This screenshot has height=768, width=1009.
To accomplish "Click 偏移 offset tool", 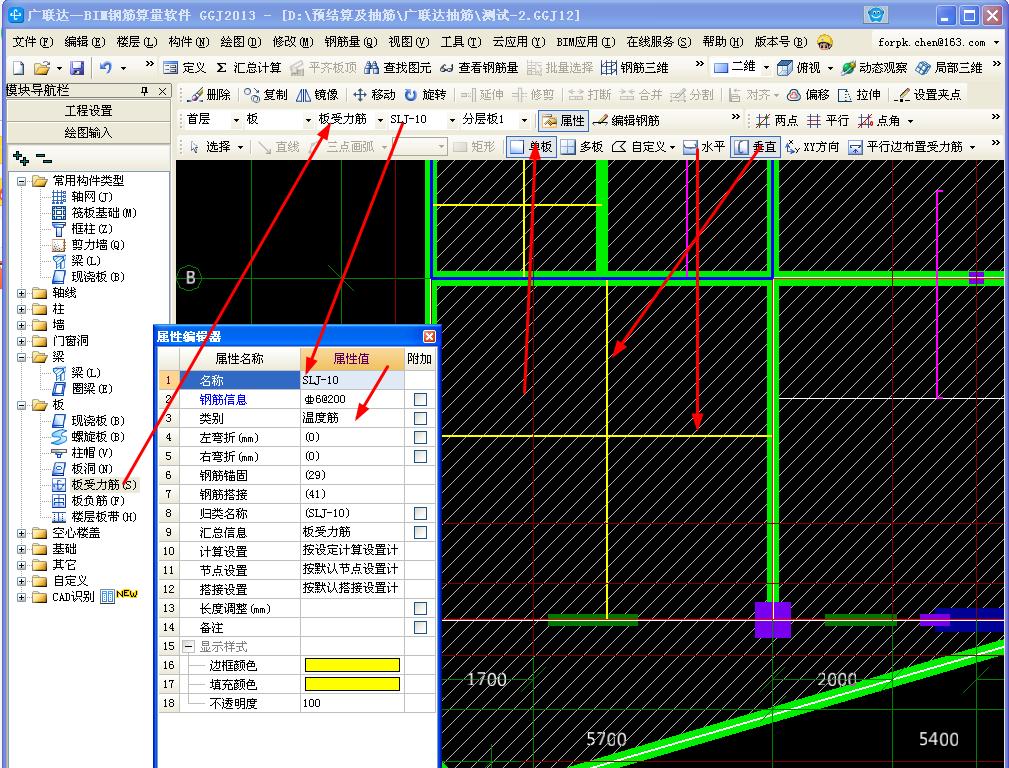I will [x=808, y=95].
